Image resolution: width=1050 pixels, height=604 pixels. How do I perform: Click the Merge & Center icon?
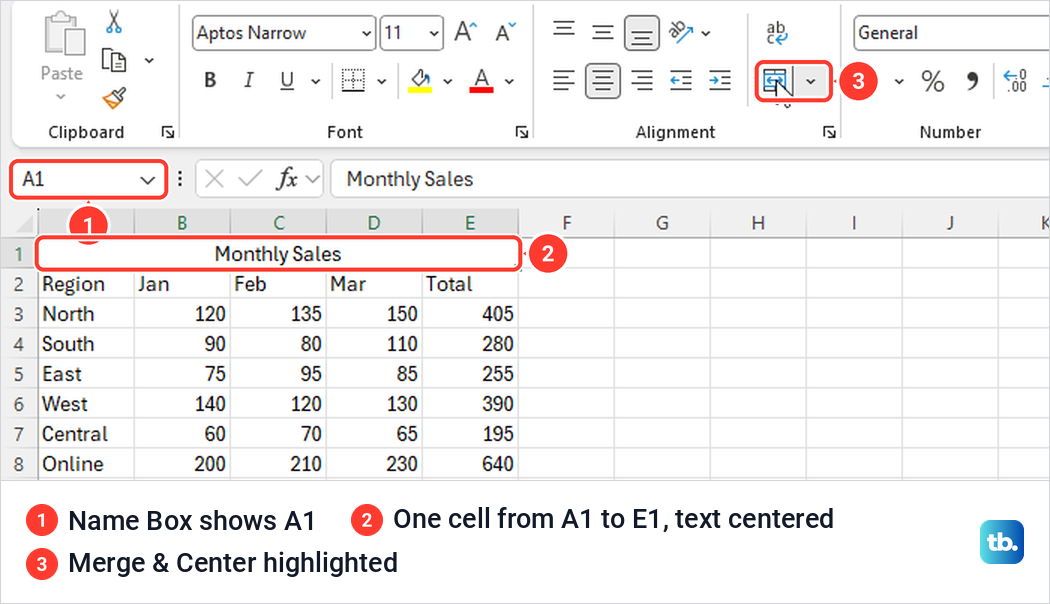pos(777,82)
